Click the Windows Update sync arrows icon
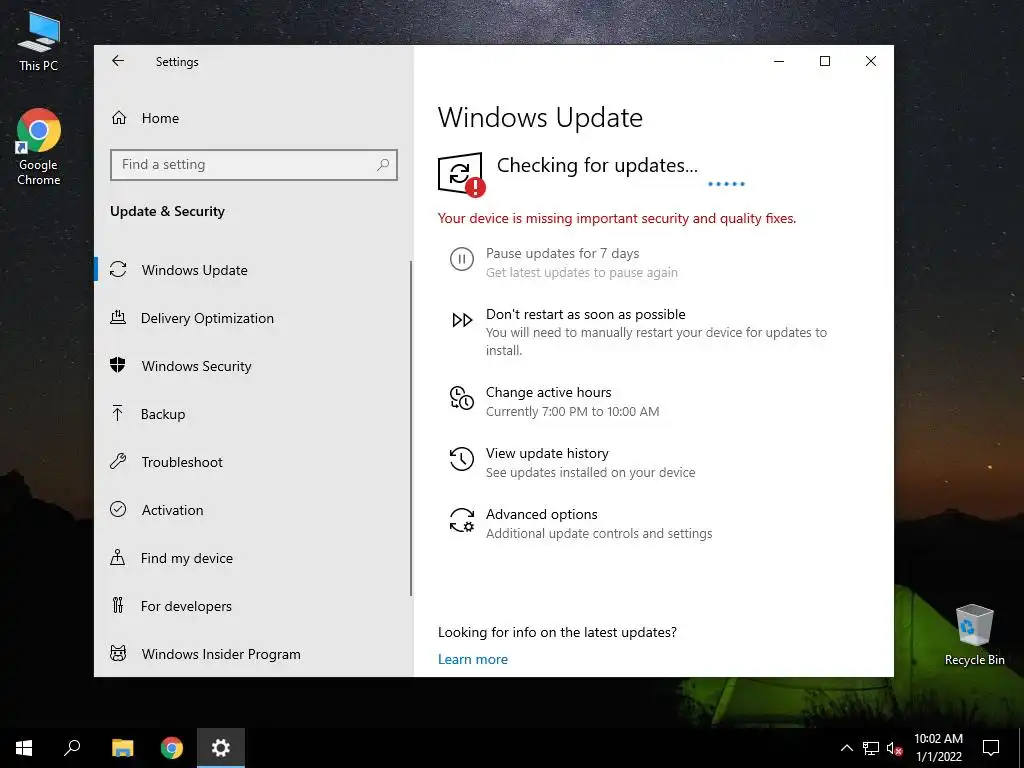This screenshot has width=1024, height=768. pyautogui.click(x=118, y=269)
